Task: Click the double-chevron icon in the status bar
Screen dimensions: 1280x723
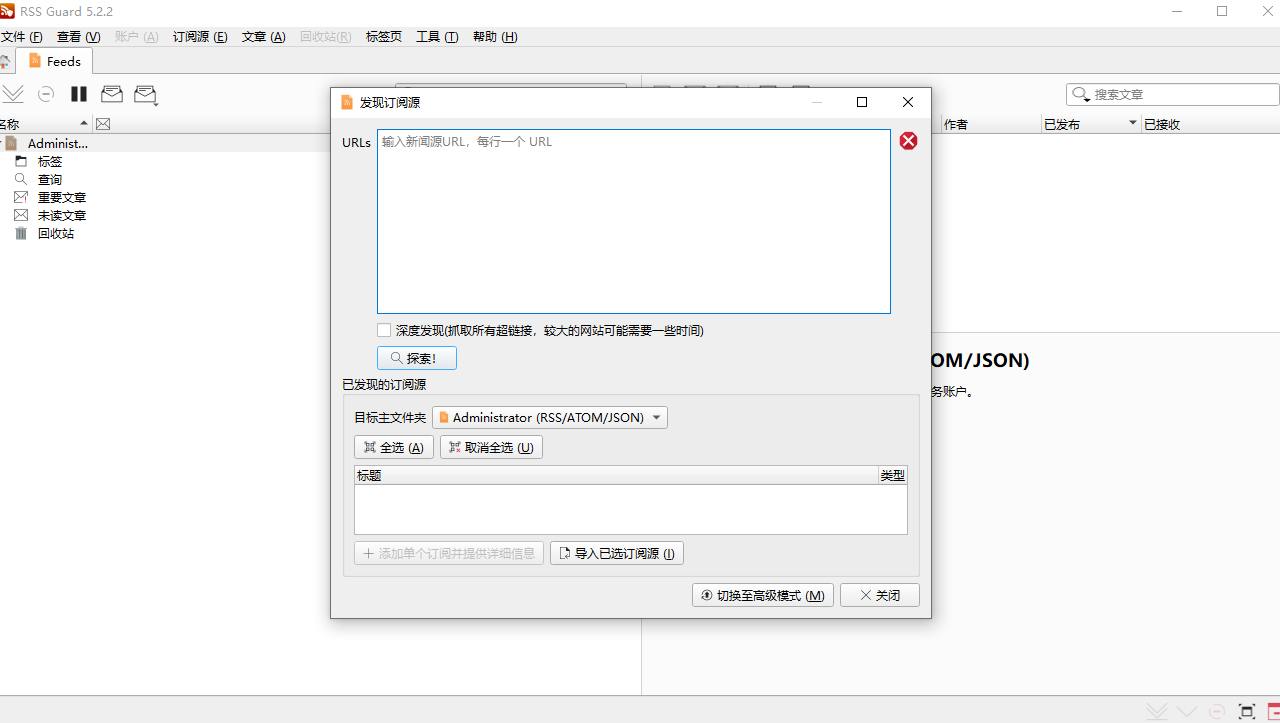Action: (x=1157, y=711)
